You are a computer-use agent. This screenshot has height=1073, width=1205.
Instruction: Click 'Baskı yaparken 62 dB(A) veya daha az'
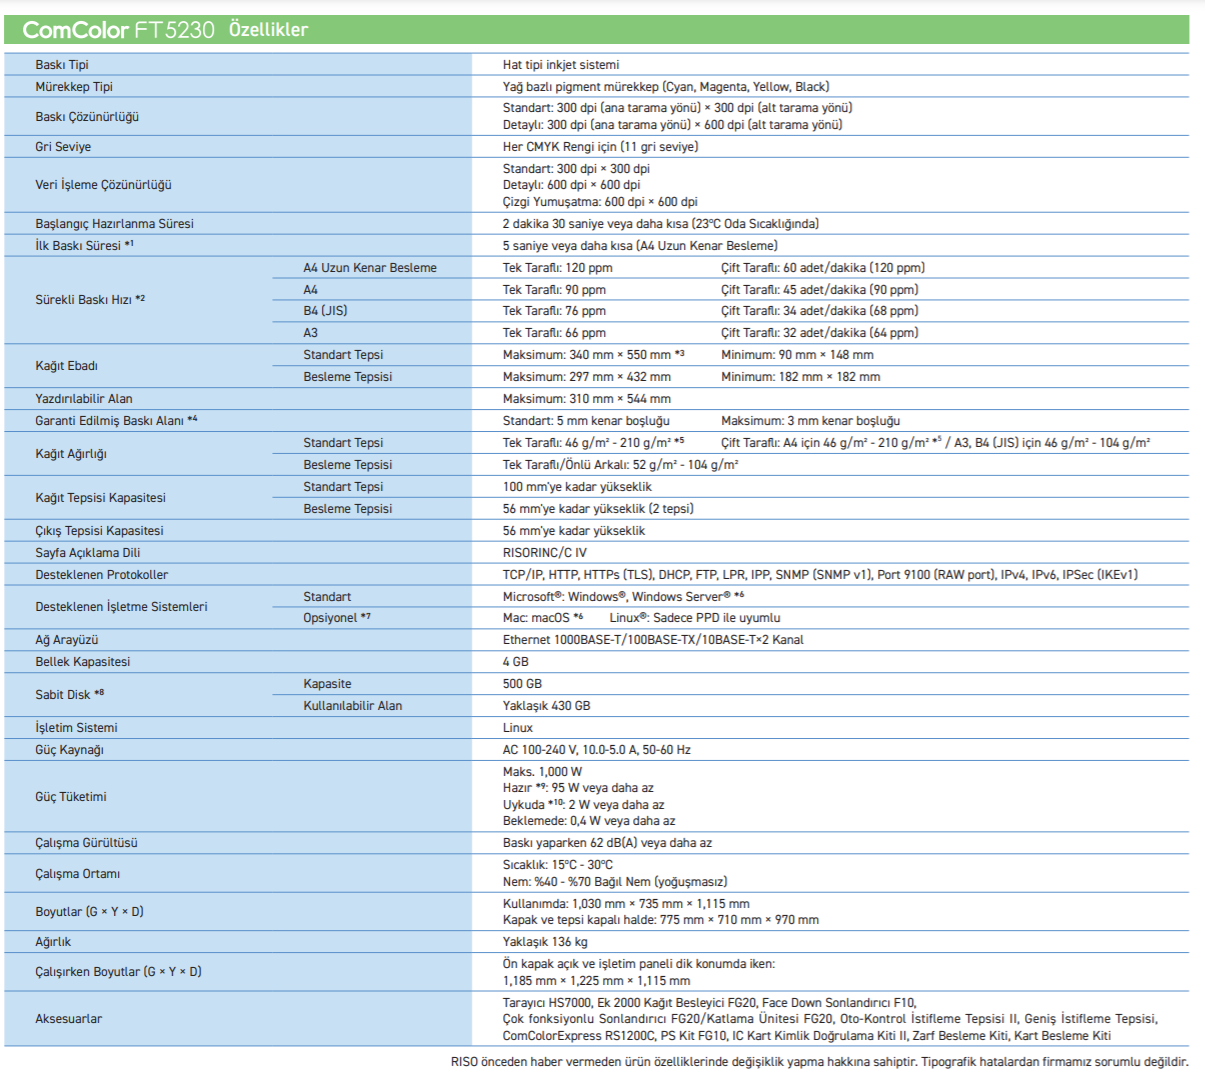608,843
